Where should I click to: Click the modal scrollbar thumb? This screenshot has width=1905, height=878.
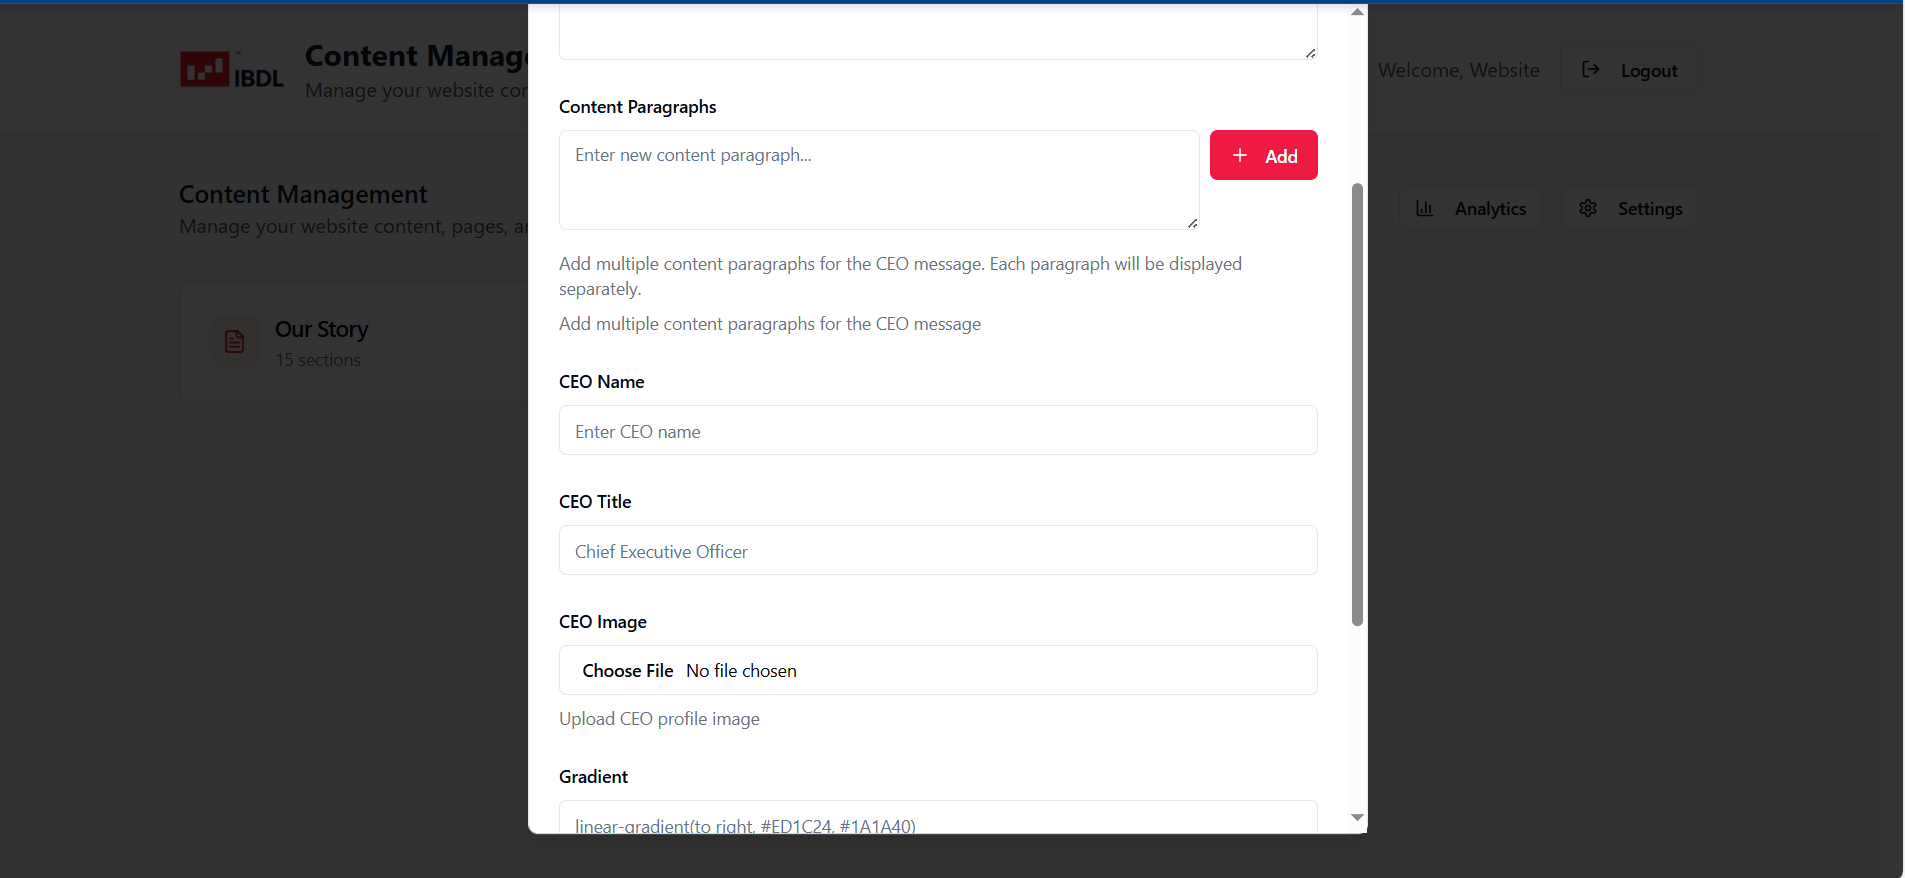[1357, 404]
